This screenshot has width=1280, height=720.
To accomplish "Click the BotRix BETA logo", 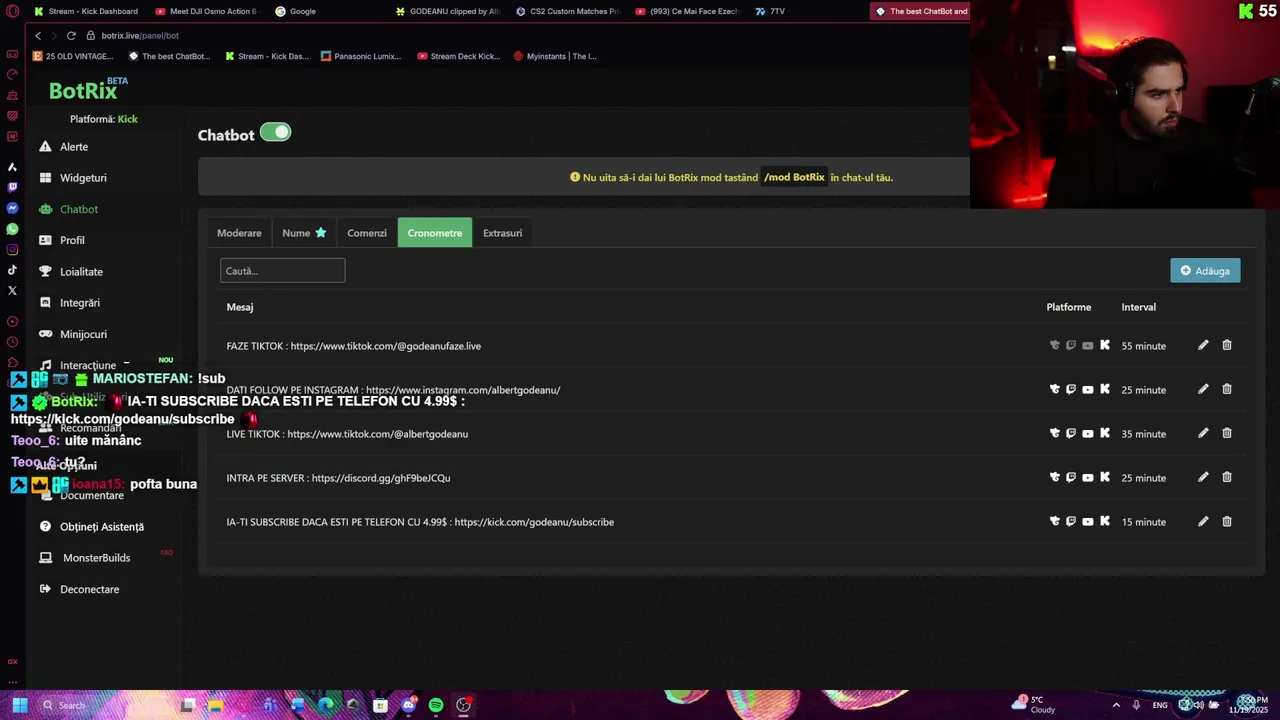I will point(88,89).
